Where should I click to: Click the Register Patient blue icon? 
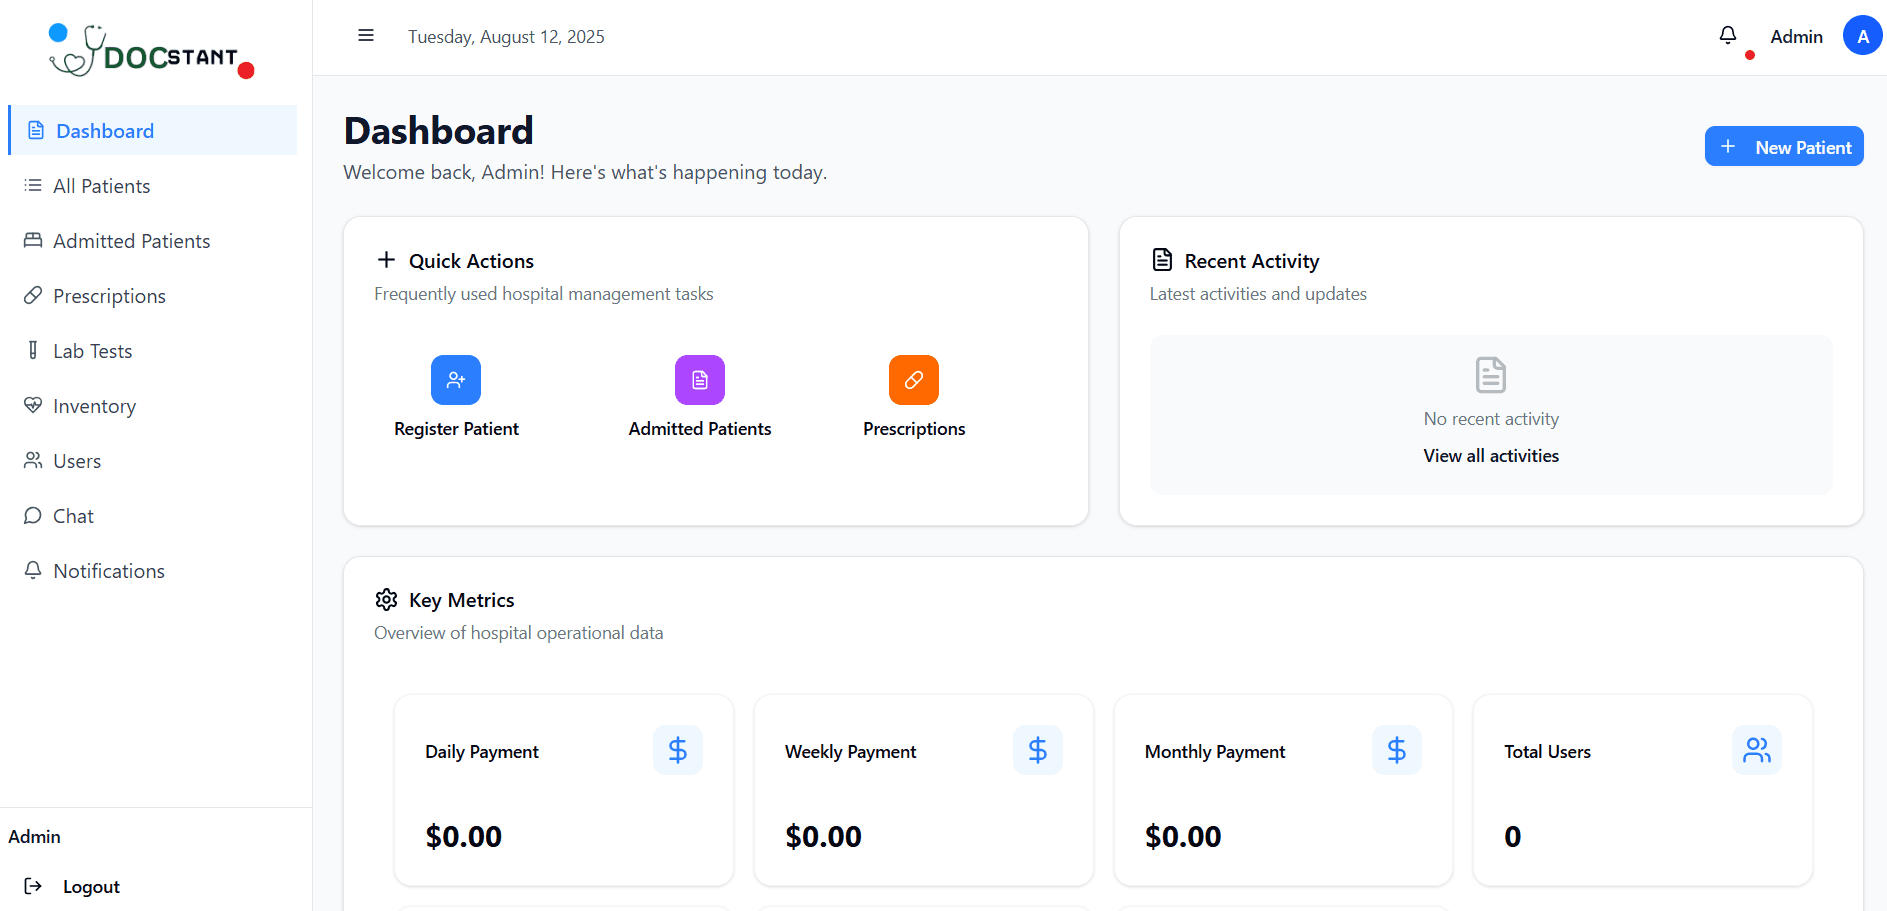456,380
